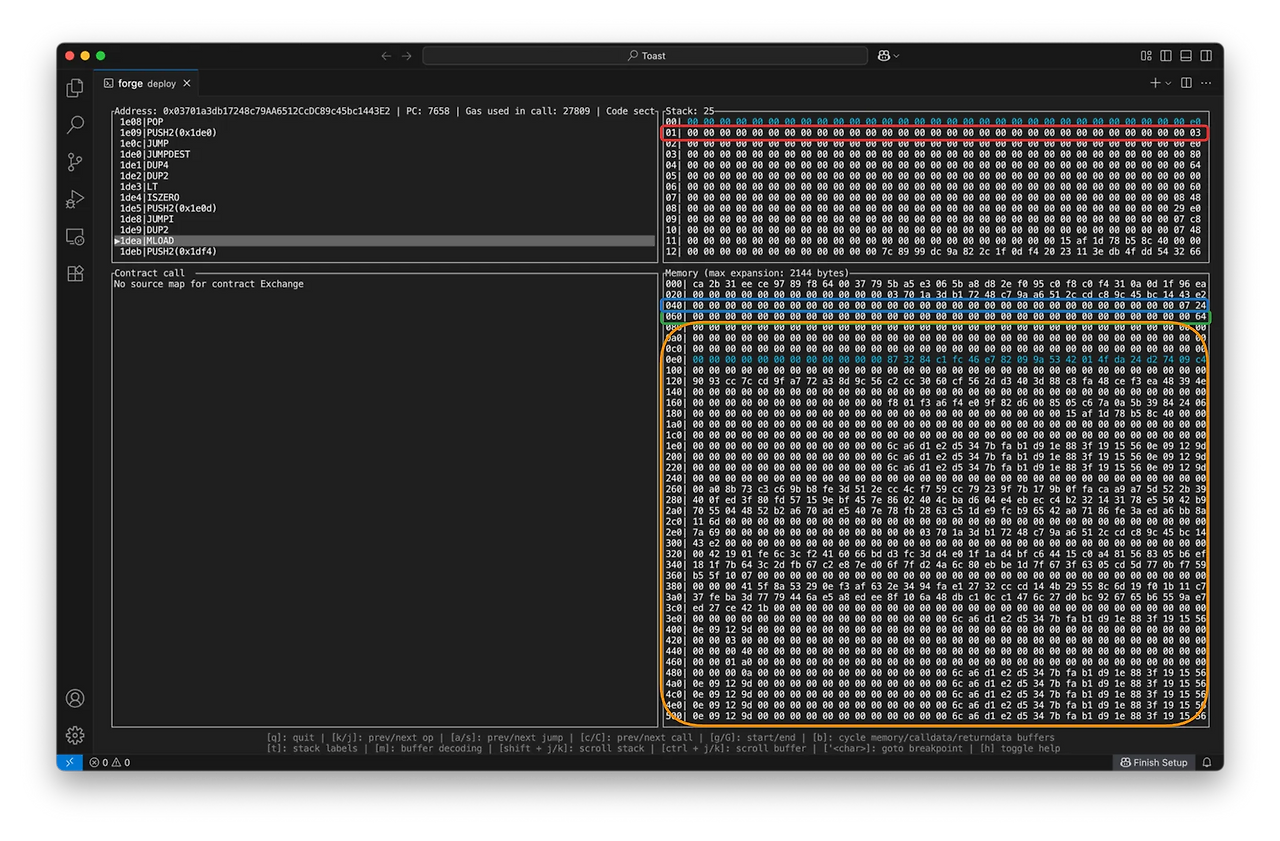The height and width of the screenshot is (841, 1280).
Task: Click the errors and warnings status indicator
Action: pyautogui.click(x=110, y=762)
